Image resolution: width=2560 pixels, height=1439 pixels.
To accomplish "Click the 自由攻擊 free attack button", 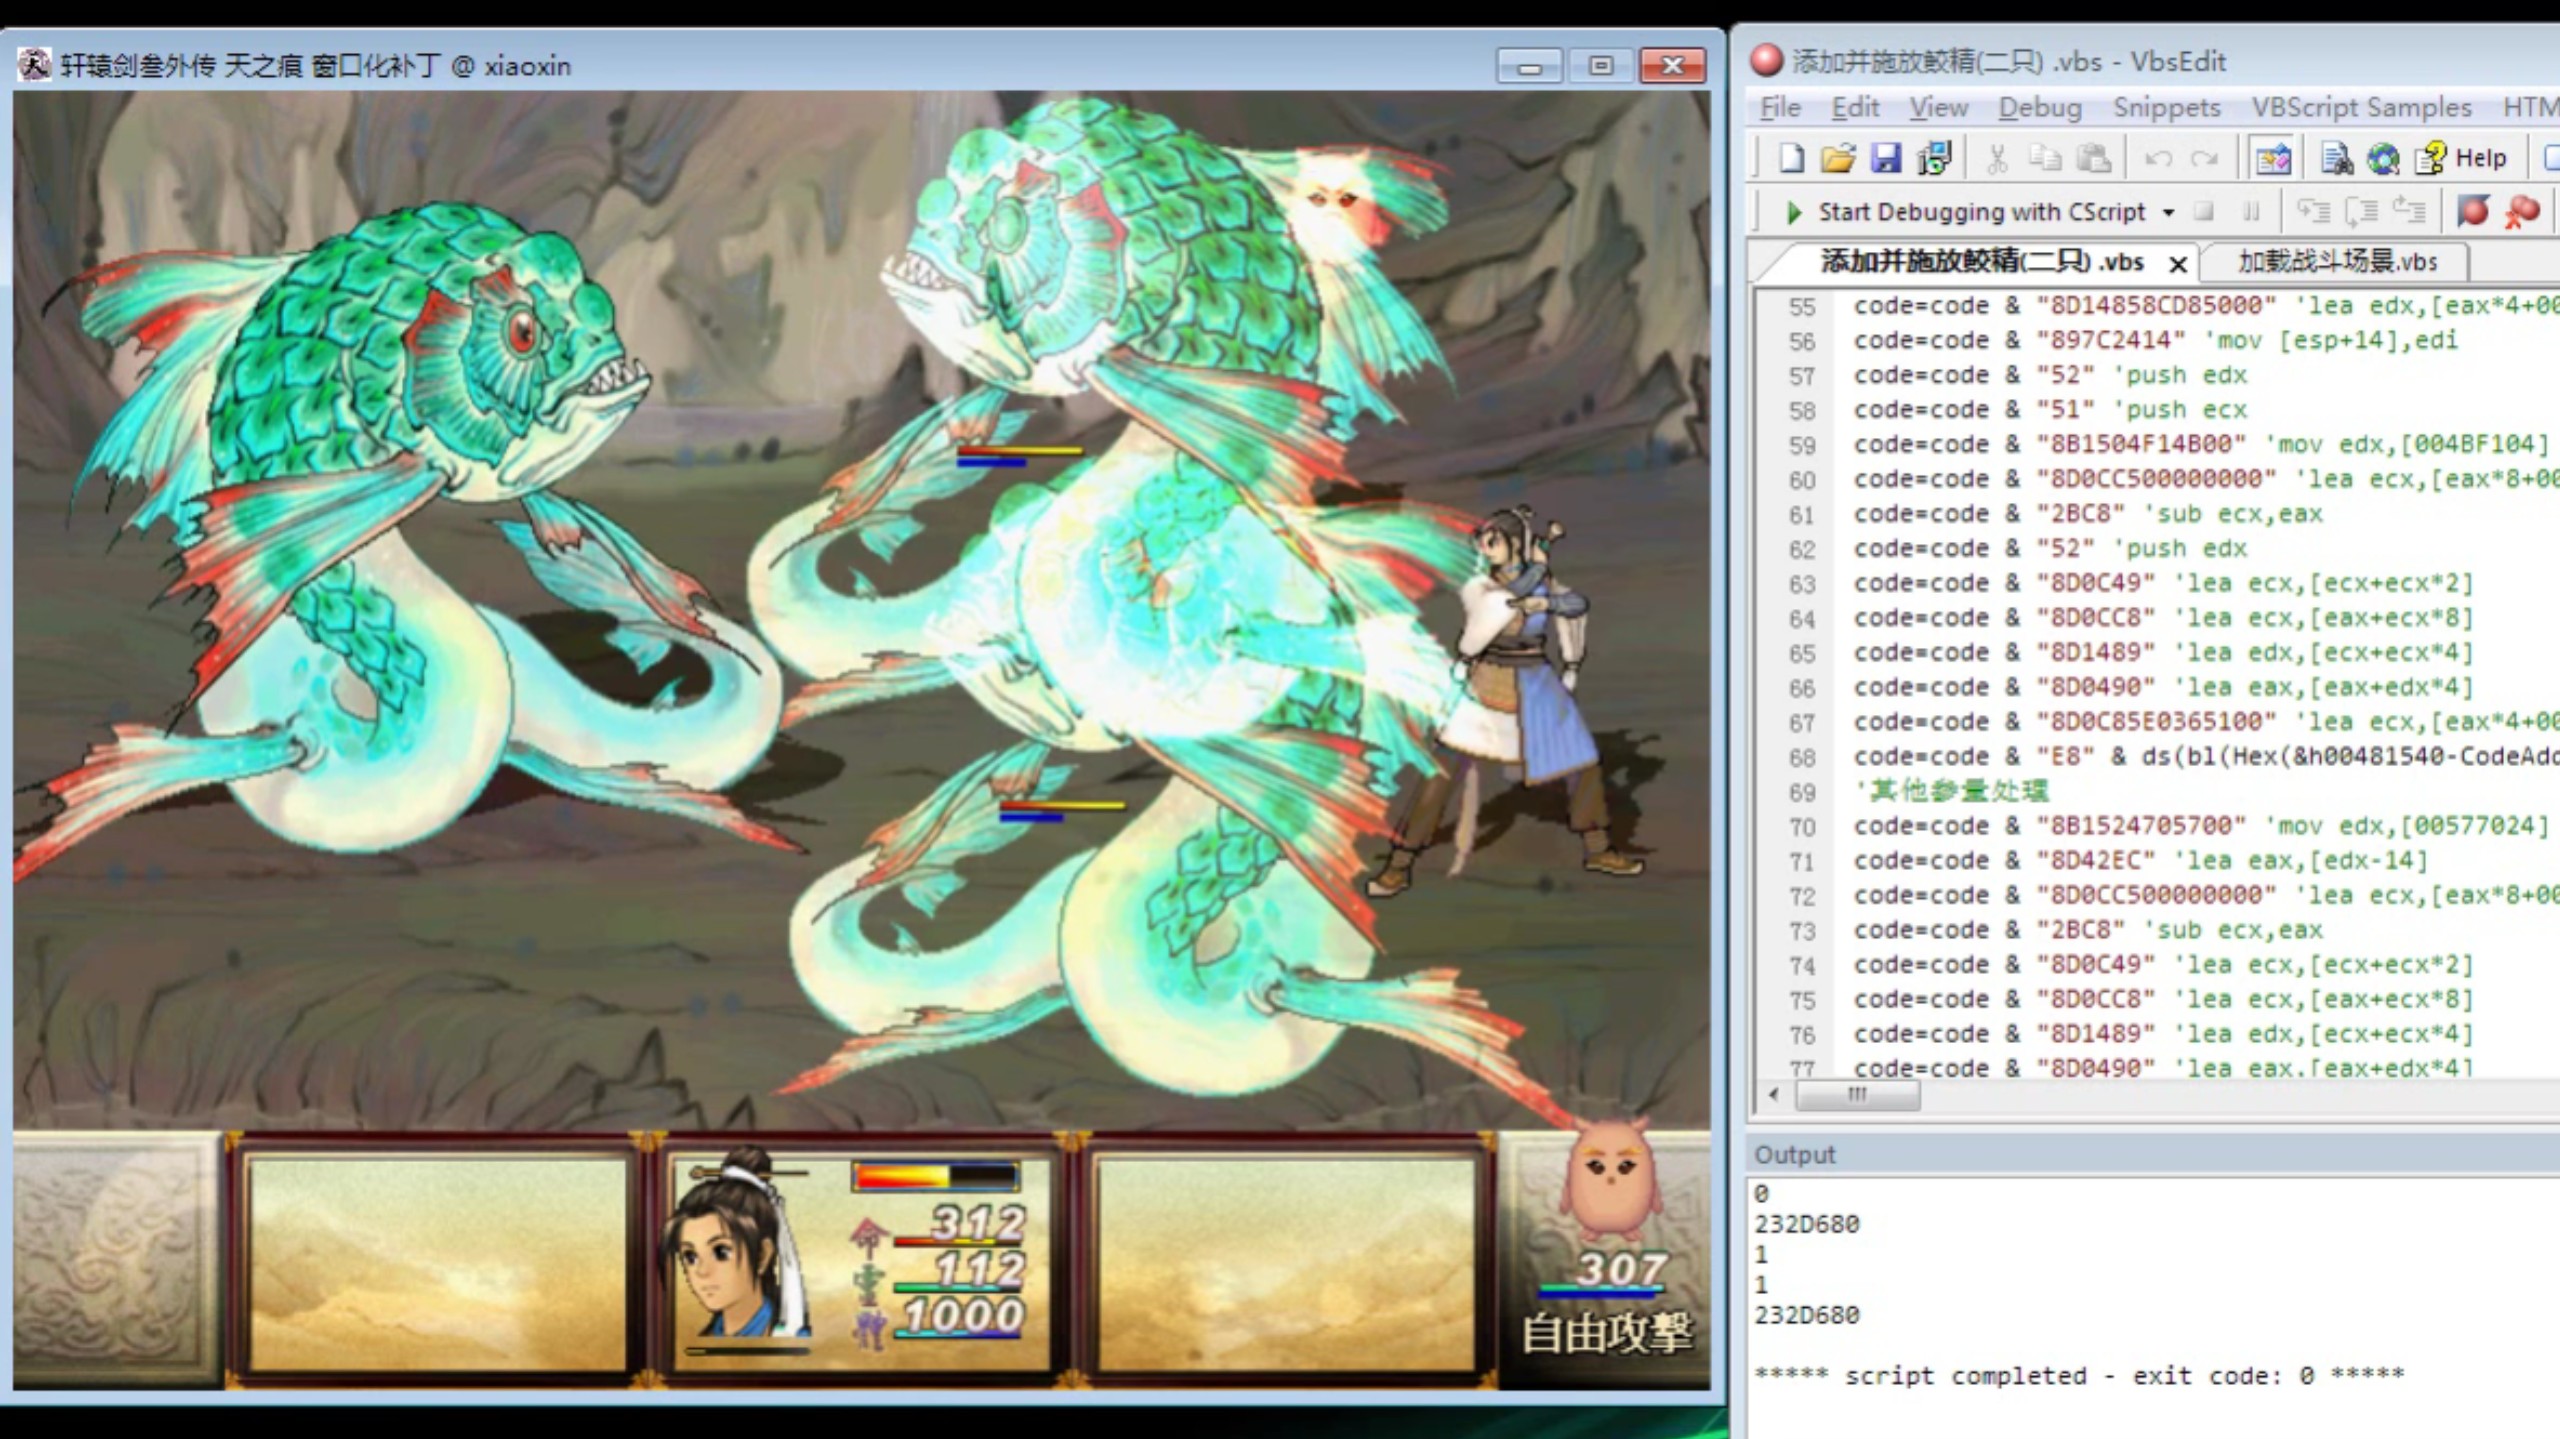I will click(1606, 1334).
